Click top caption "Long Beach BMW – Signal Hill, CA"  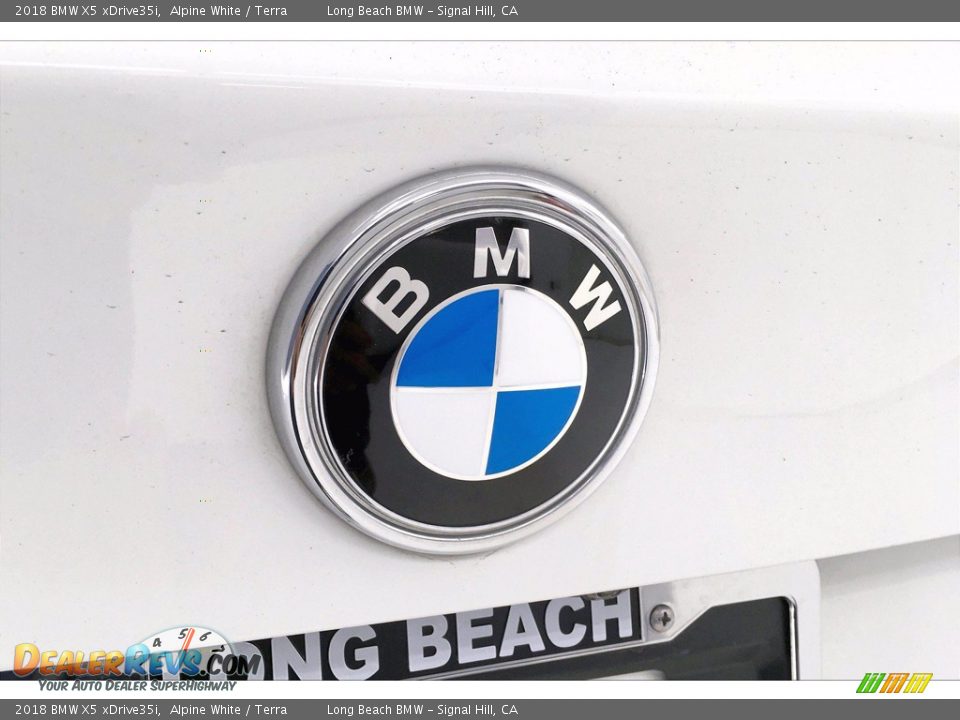tap(422, 10)
